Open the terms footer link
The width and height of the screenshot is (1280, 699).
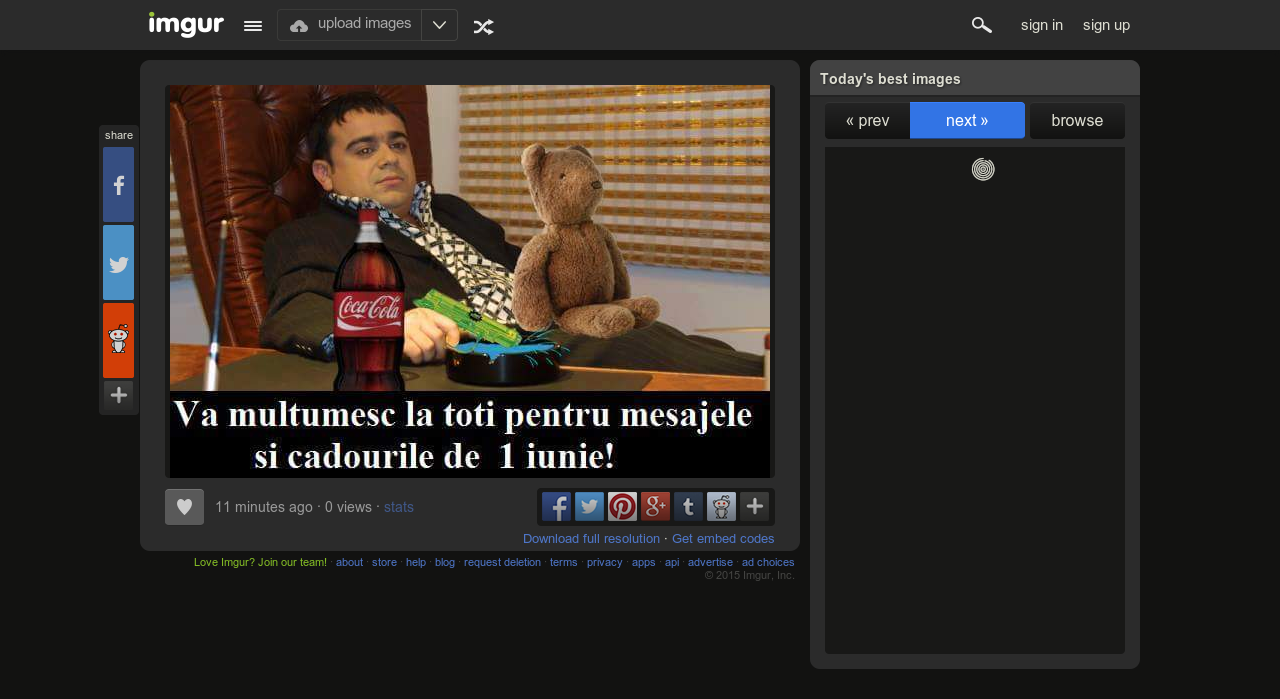564,562
